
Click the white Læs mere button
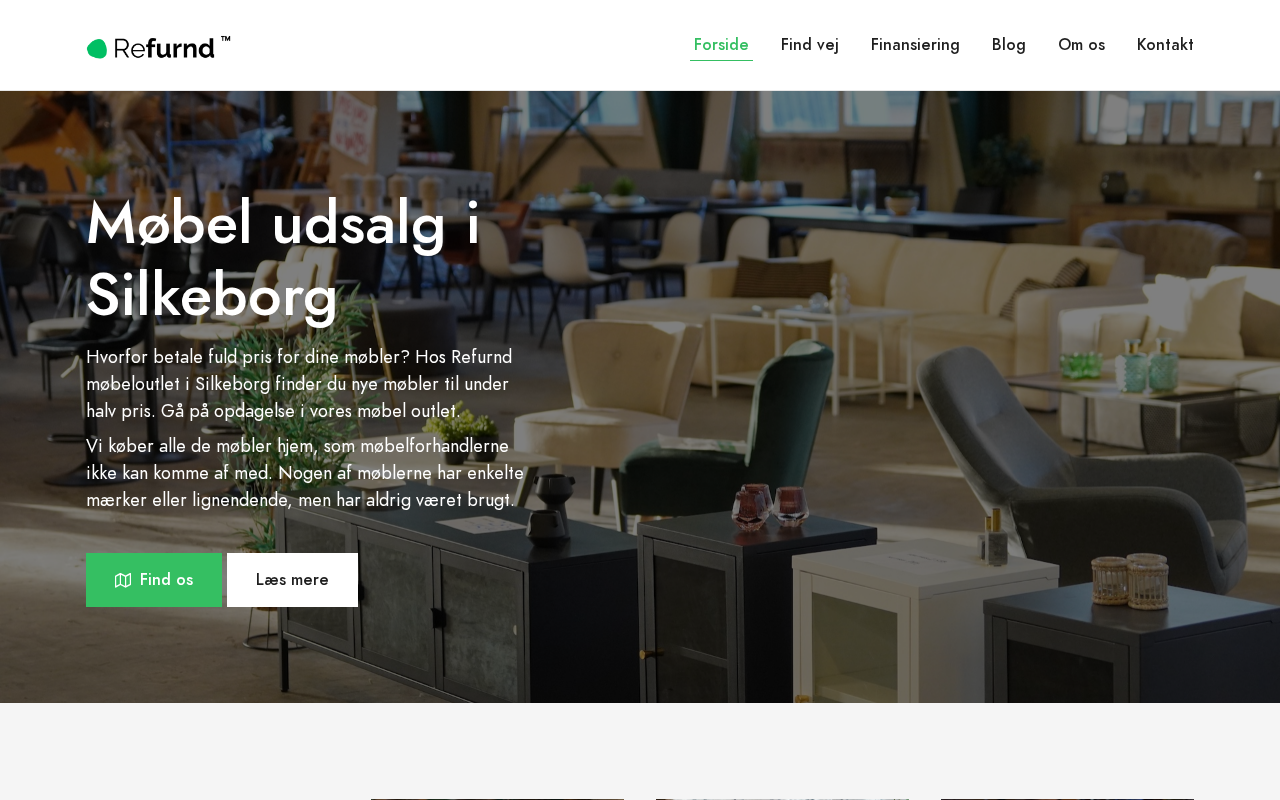click(292, 580)
